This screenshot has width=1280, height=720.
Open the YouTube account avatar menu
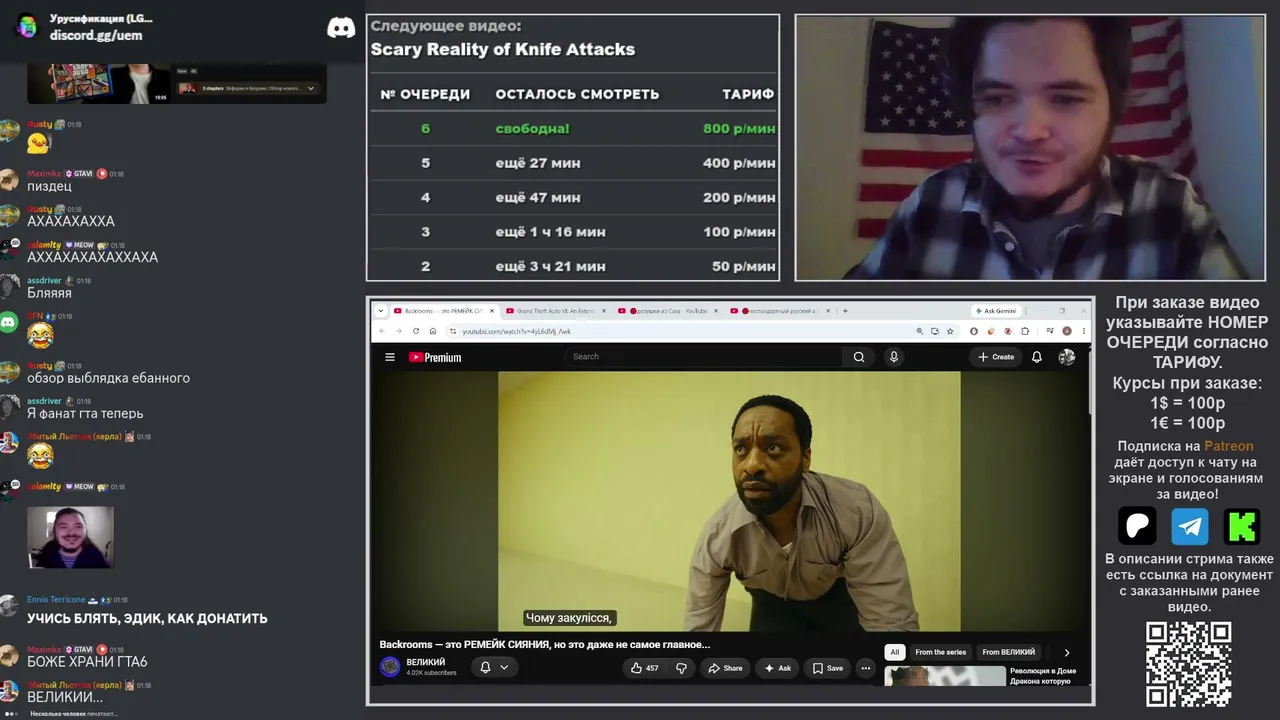[1067, 357]
